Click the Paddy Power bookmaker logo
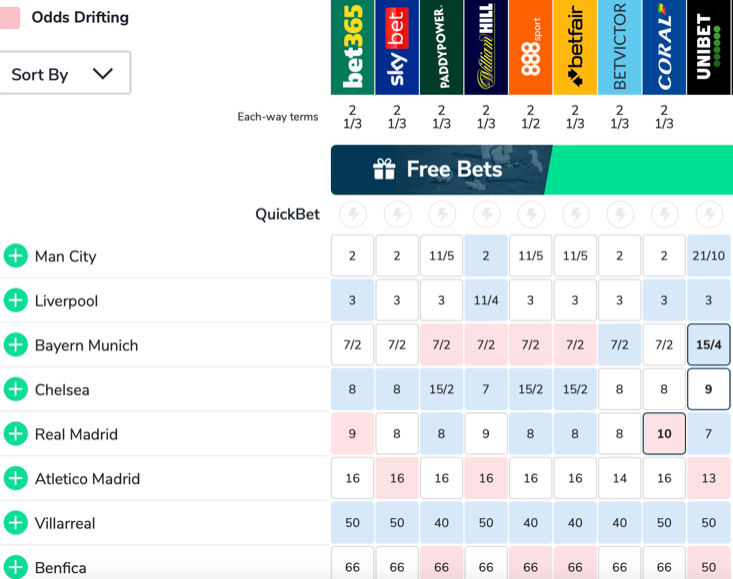Viewport: 733px width, 579px height. click(441, 47)
